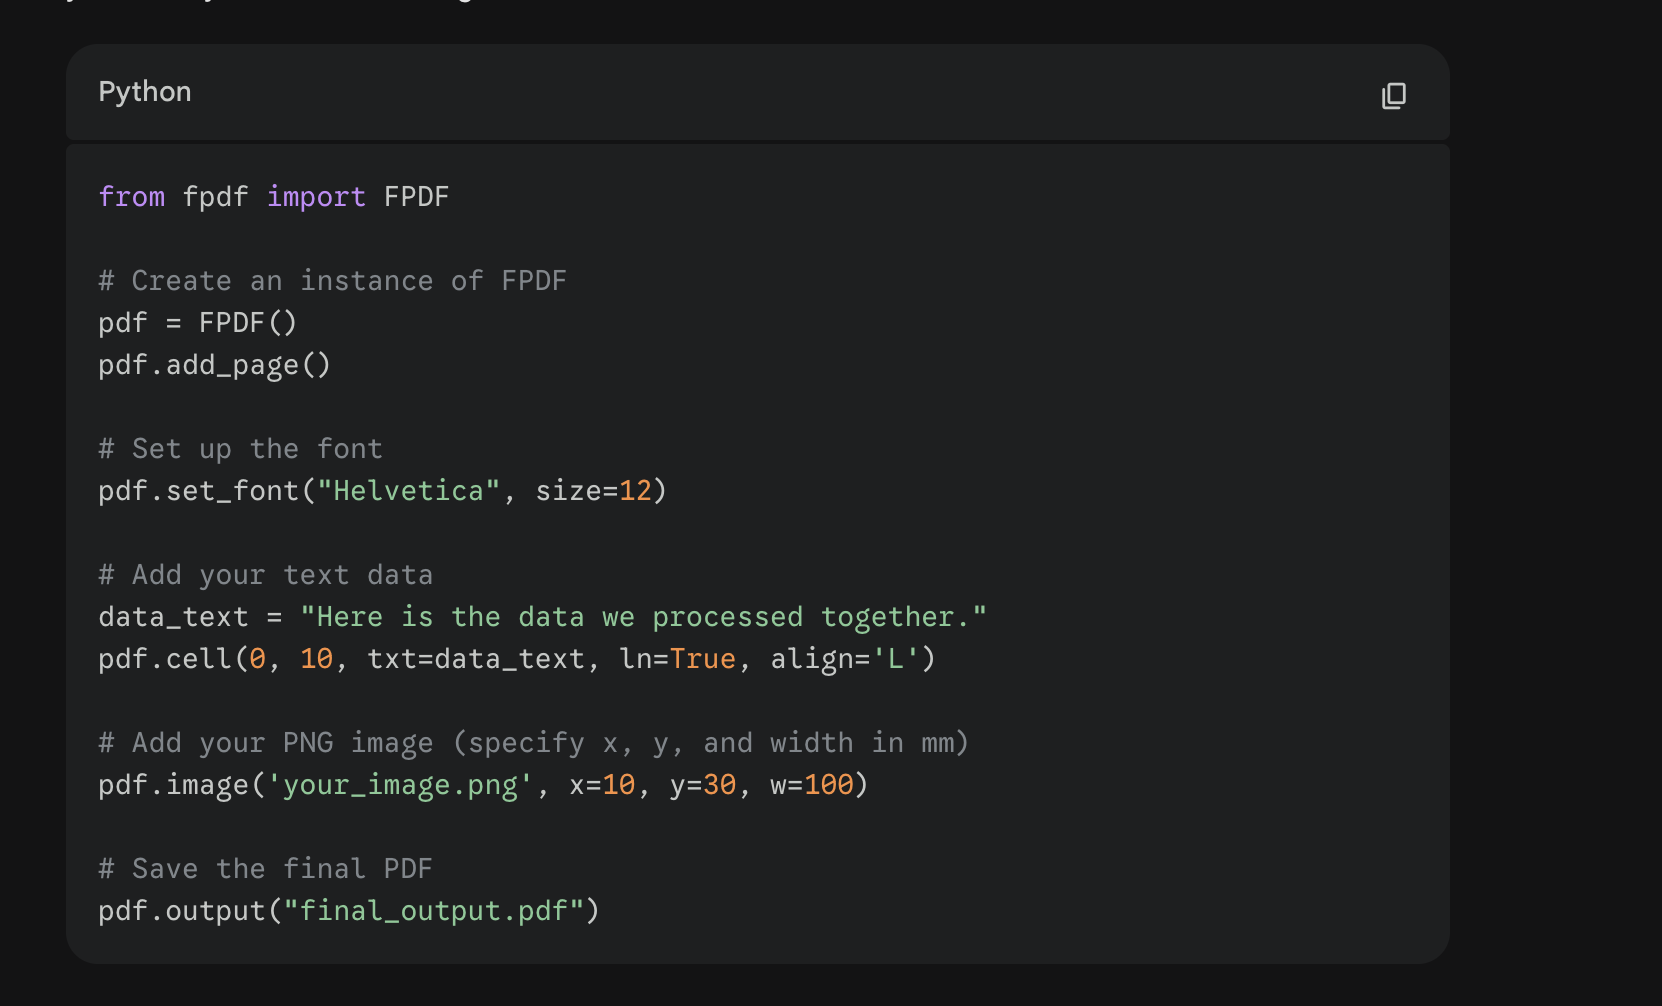Click the pdf.add_page() line
This screenshot has width=1662, height=1006.
pos(214,365)
